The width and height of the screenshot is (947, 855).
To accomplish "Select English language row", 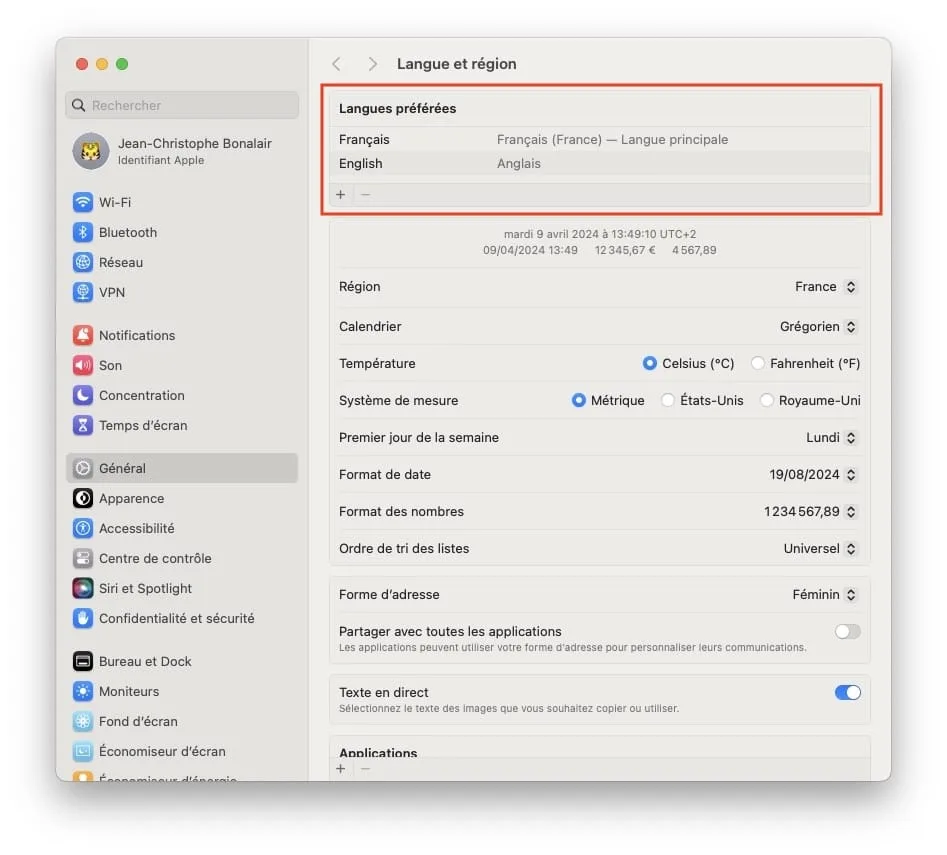I will [600, 164].
